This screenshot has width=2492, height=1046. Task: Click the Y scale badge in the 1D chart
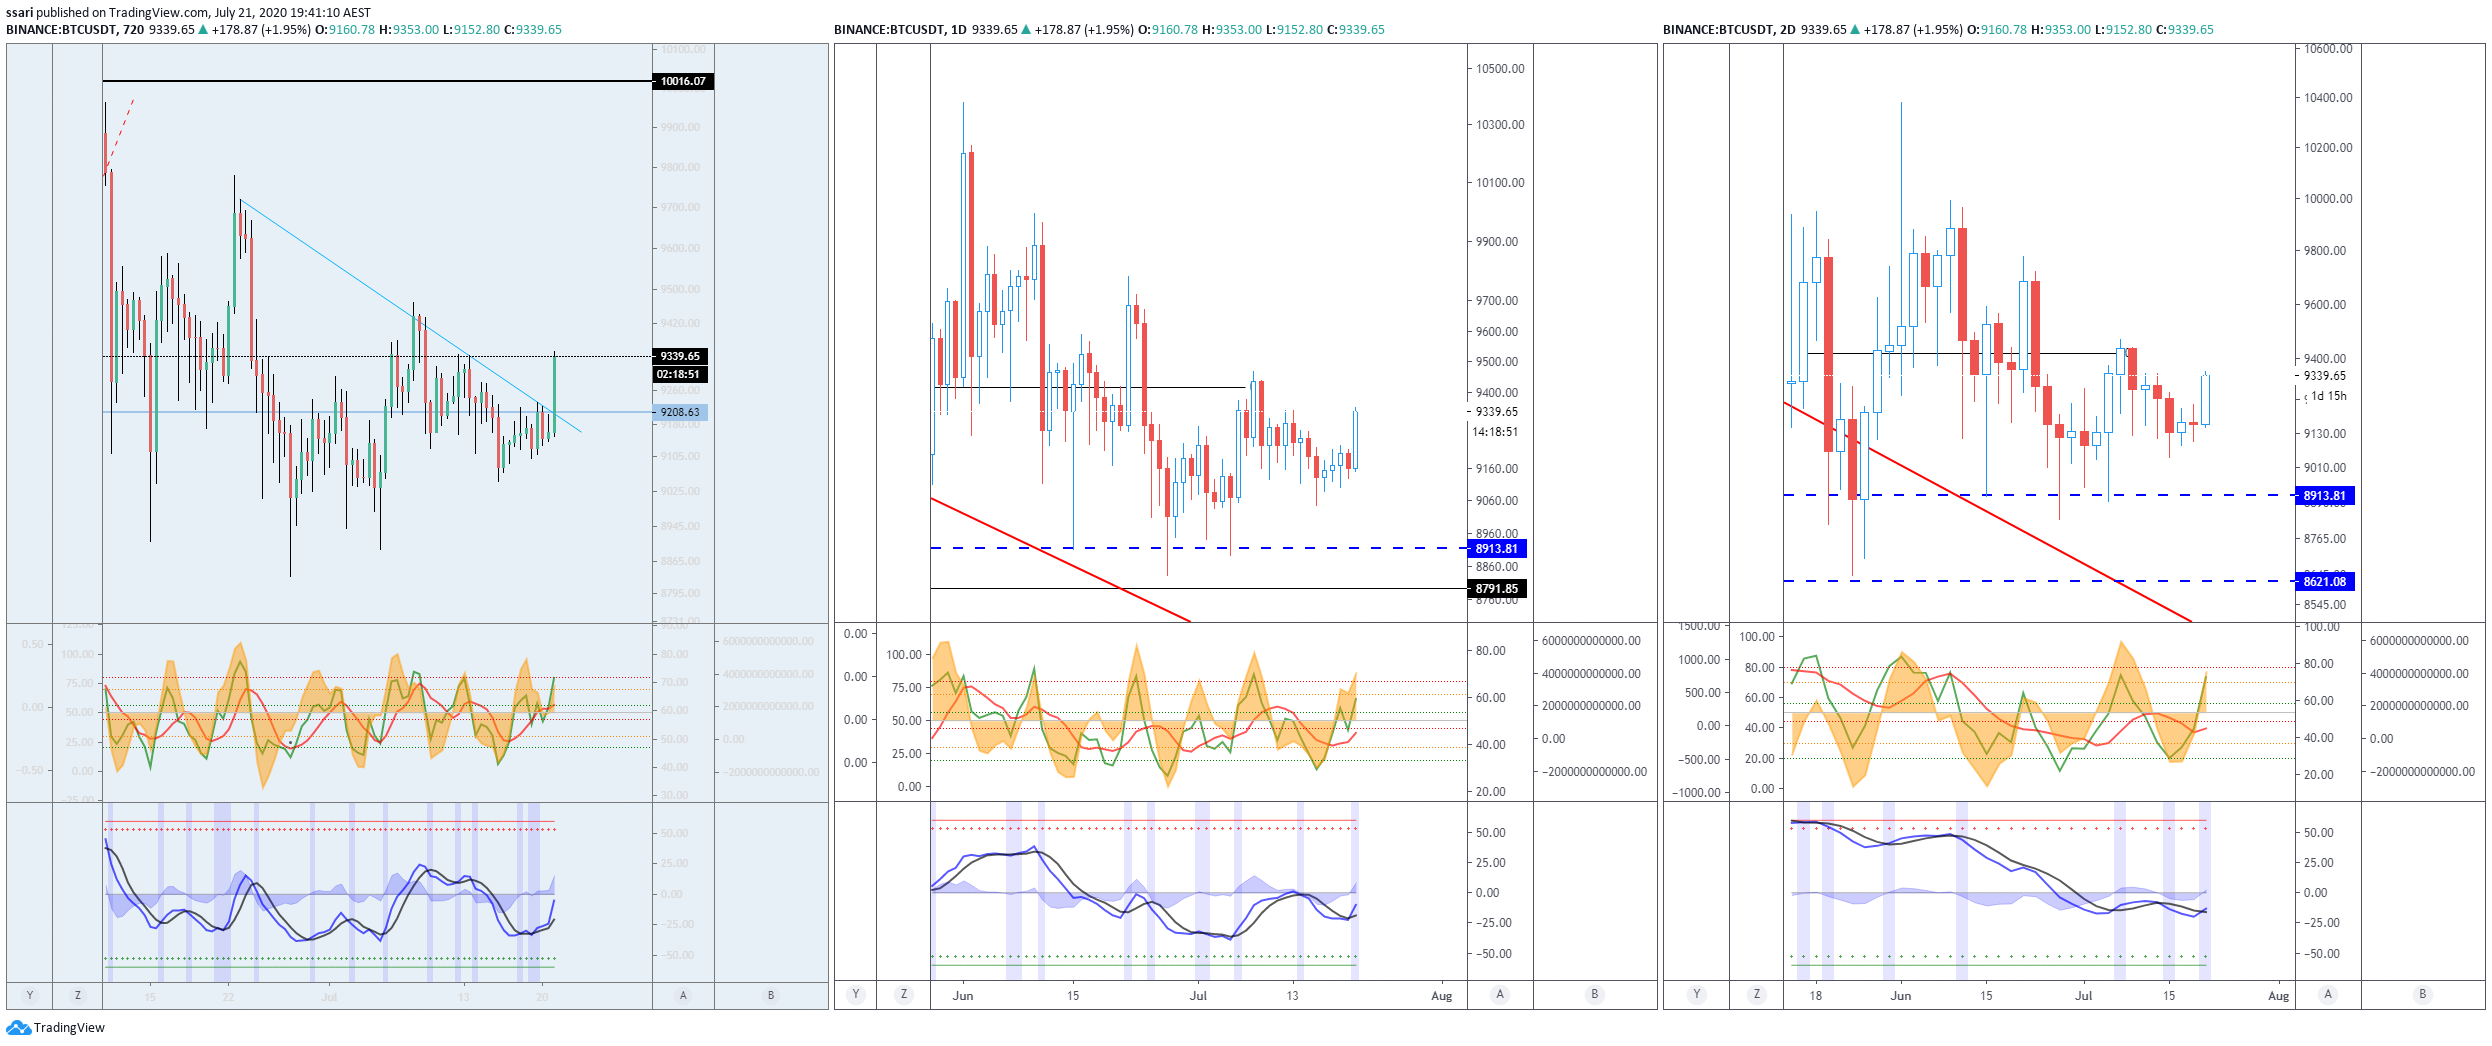click(856, 994)
